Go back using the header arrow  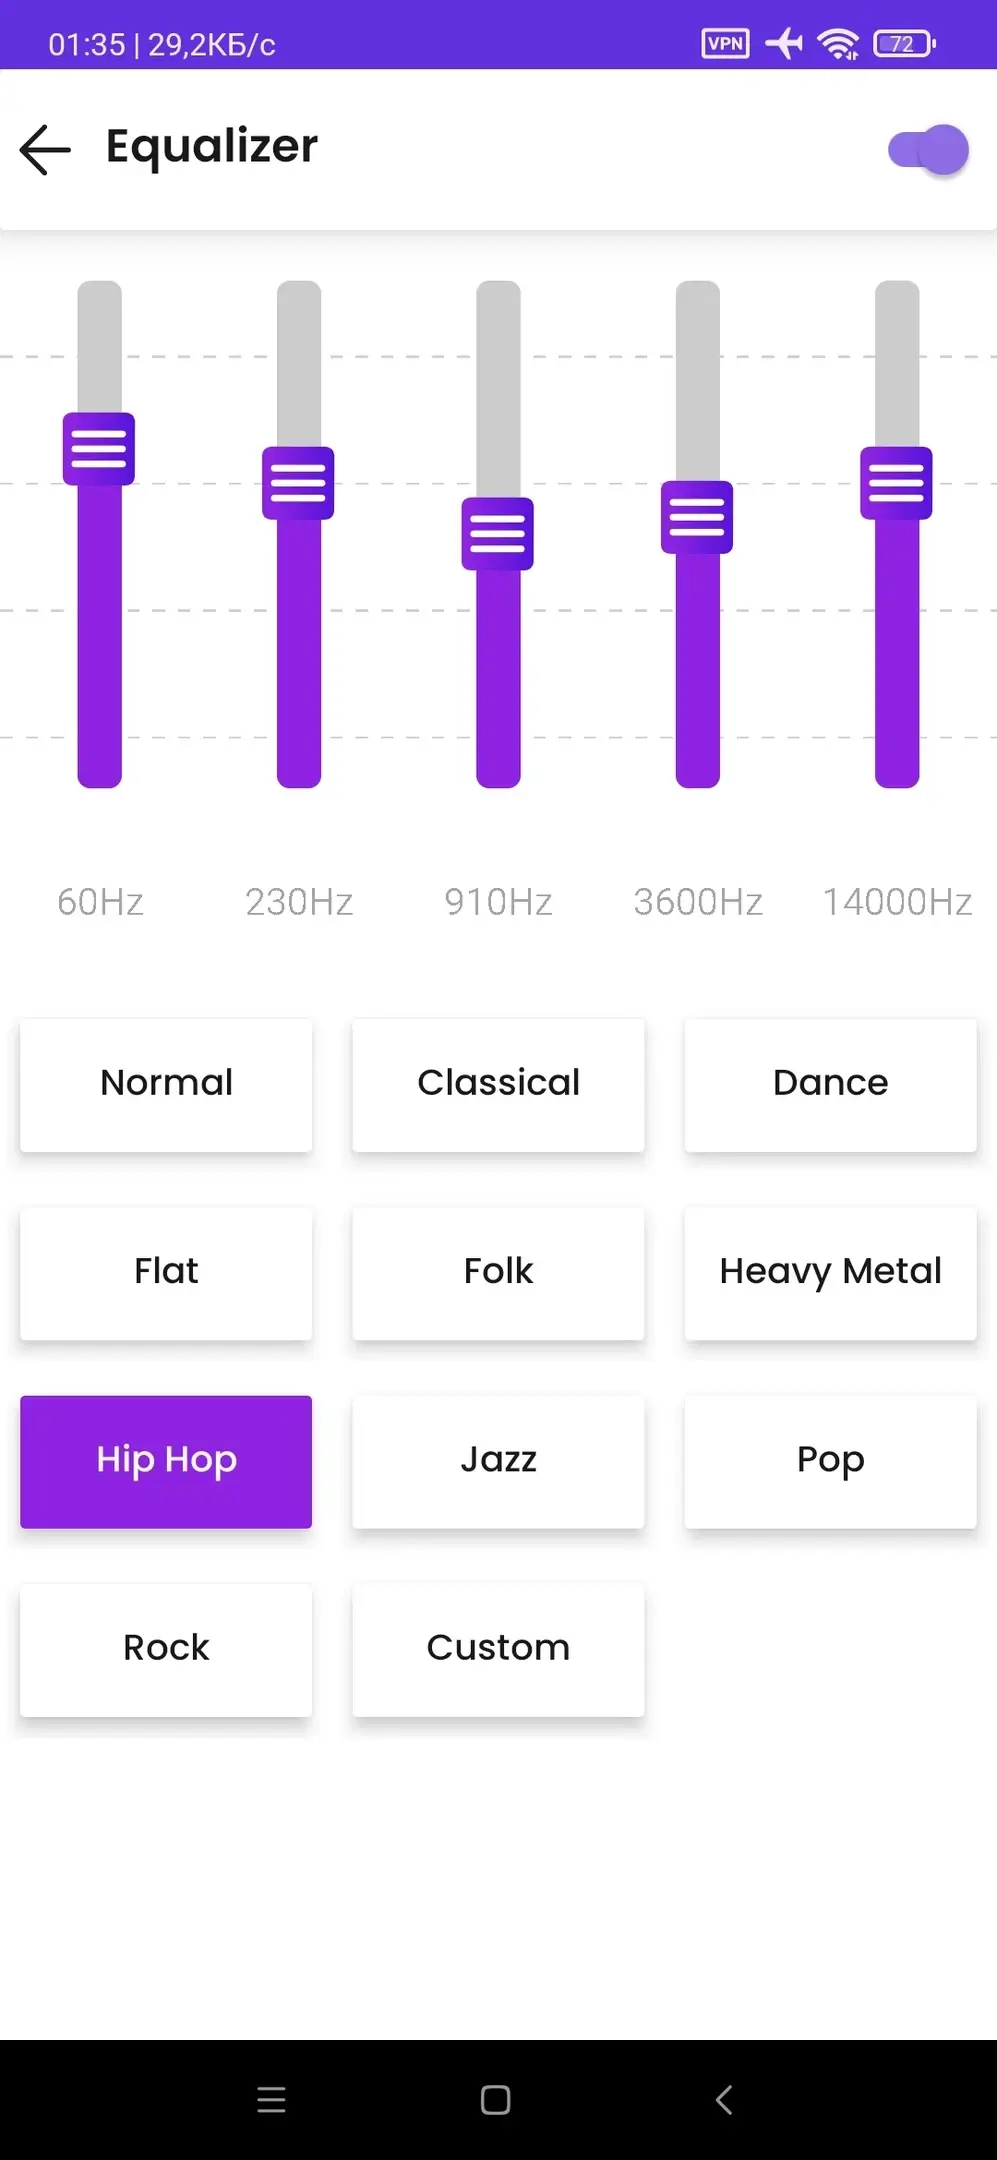pos(46,150)
